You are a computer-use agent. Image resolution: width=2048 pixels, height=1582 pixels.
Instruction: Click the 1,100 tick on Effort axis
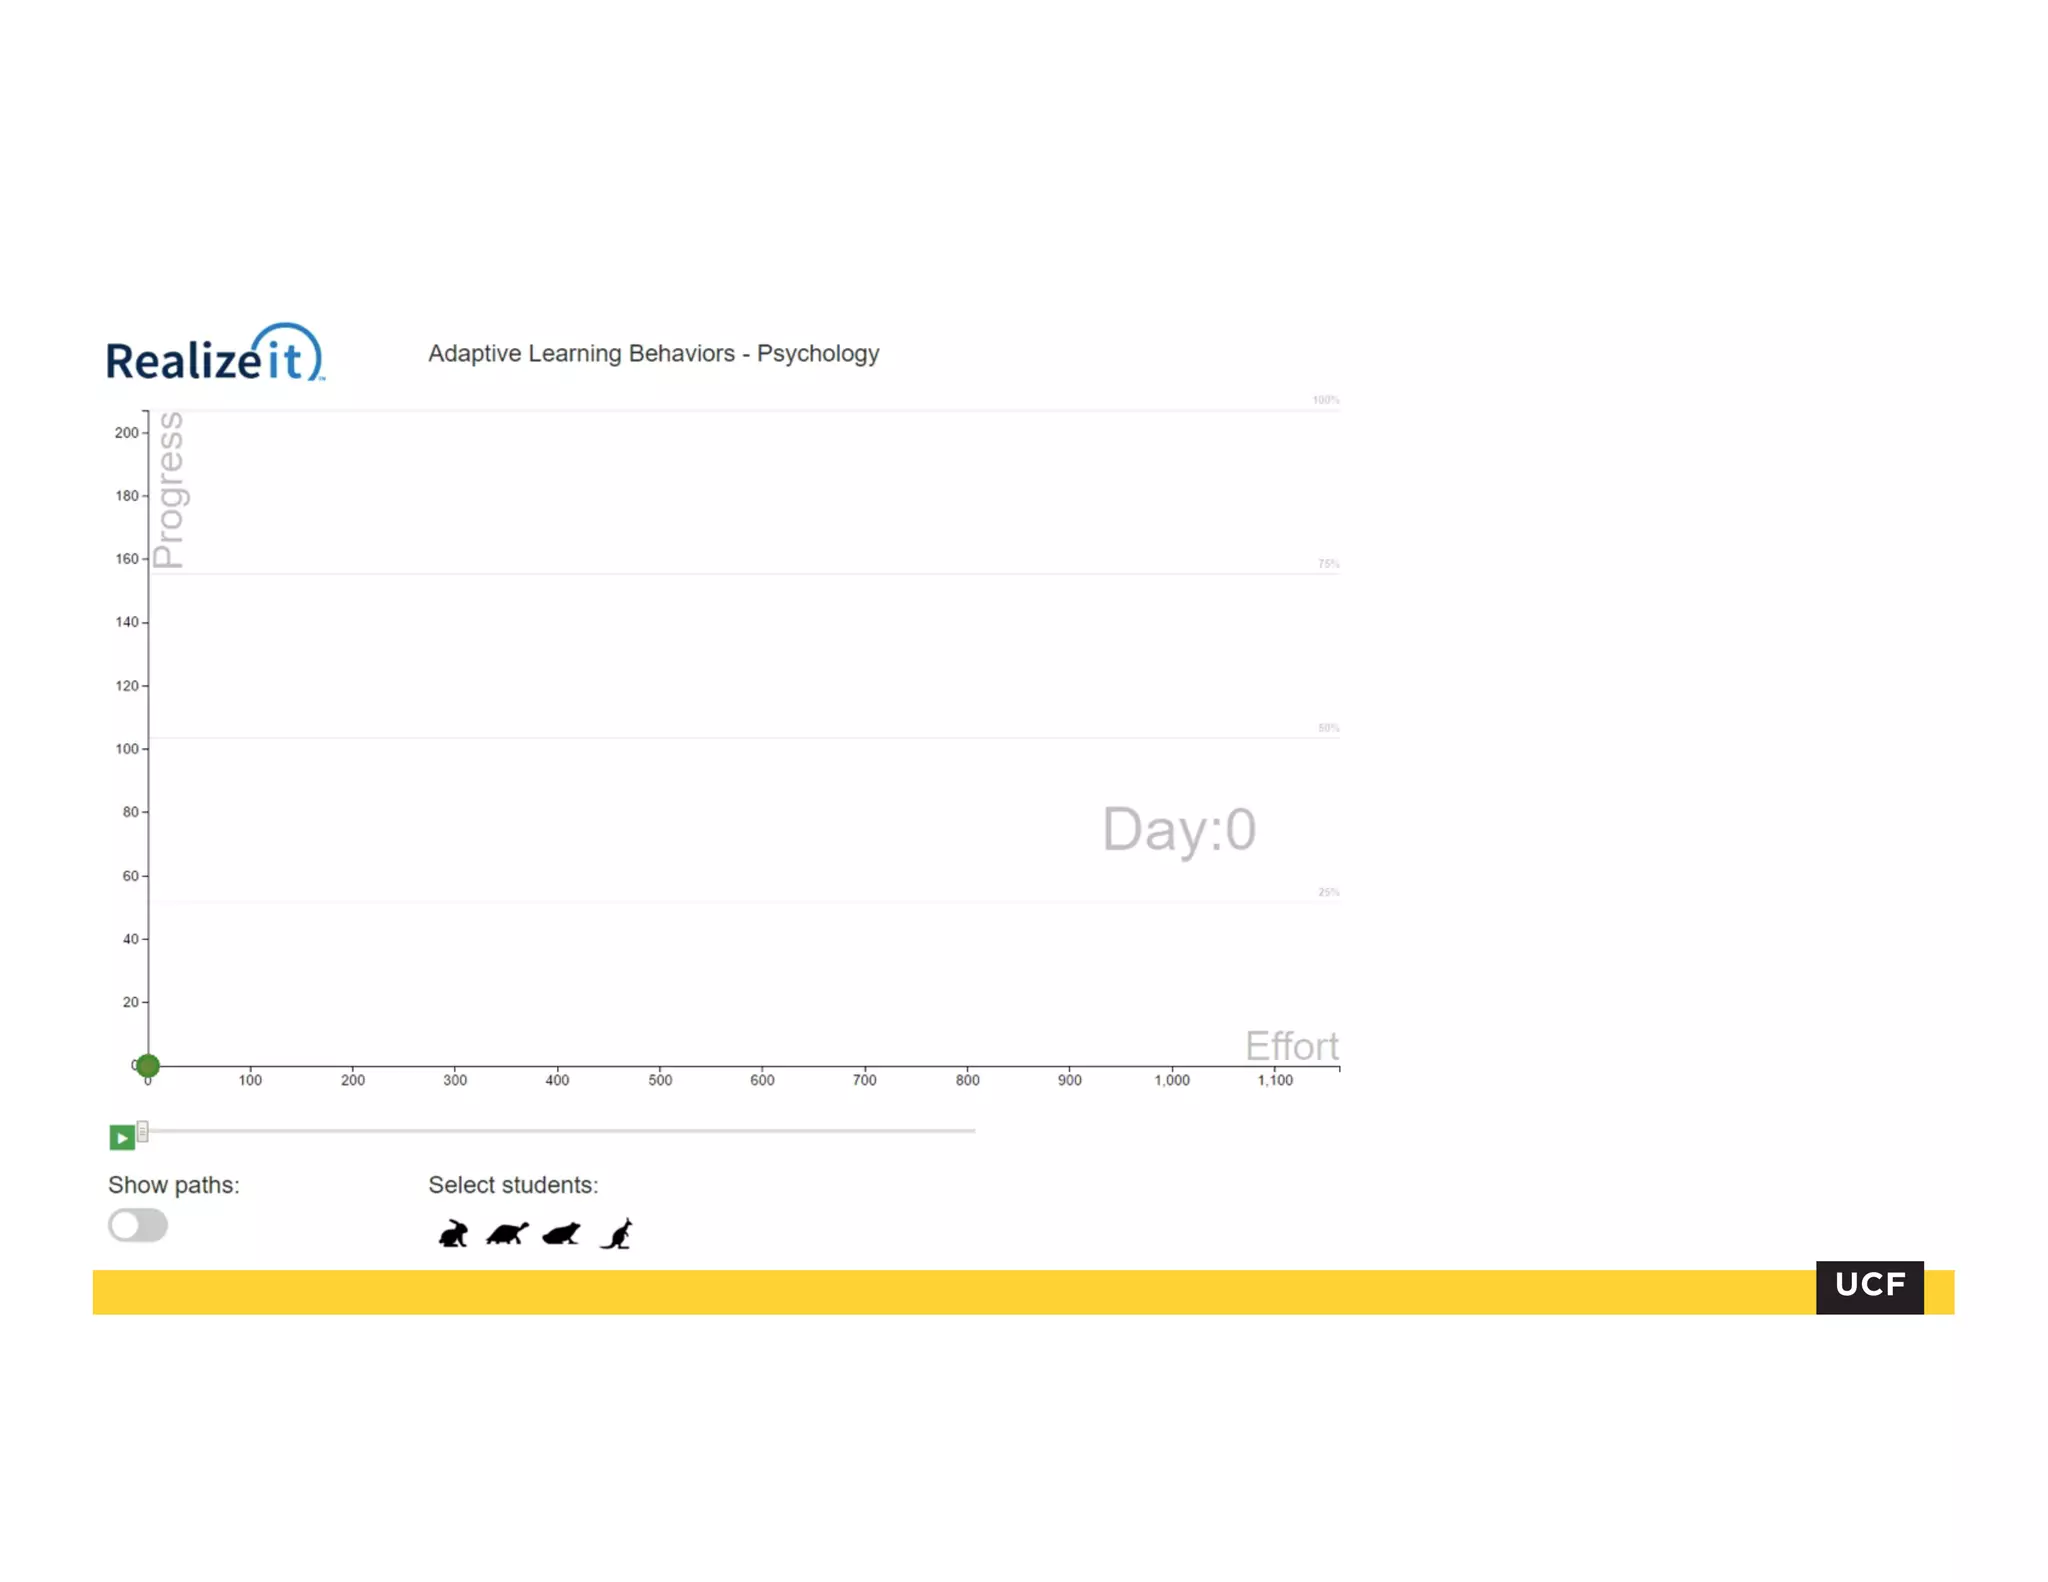pos(1274,1080)
